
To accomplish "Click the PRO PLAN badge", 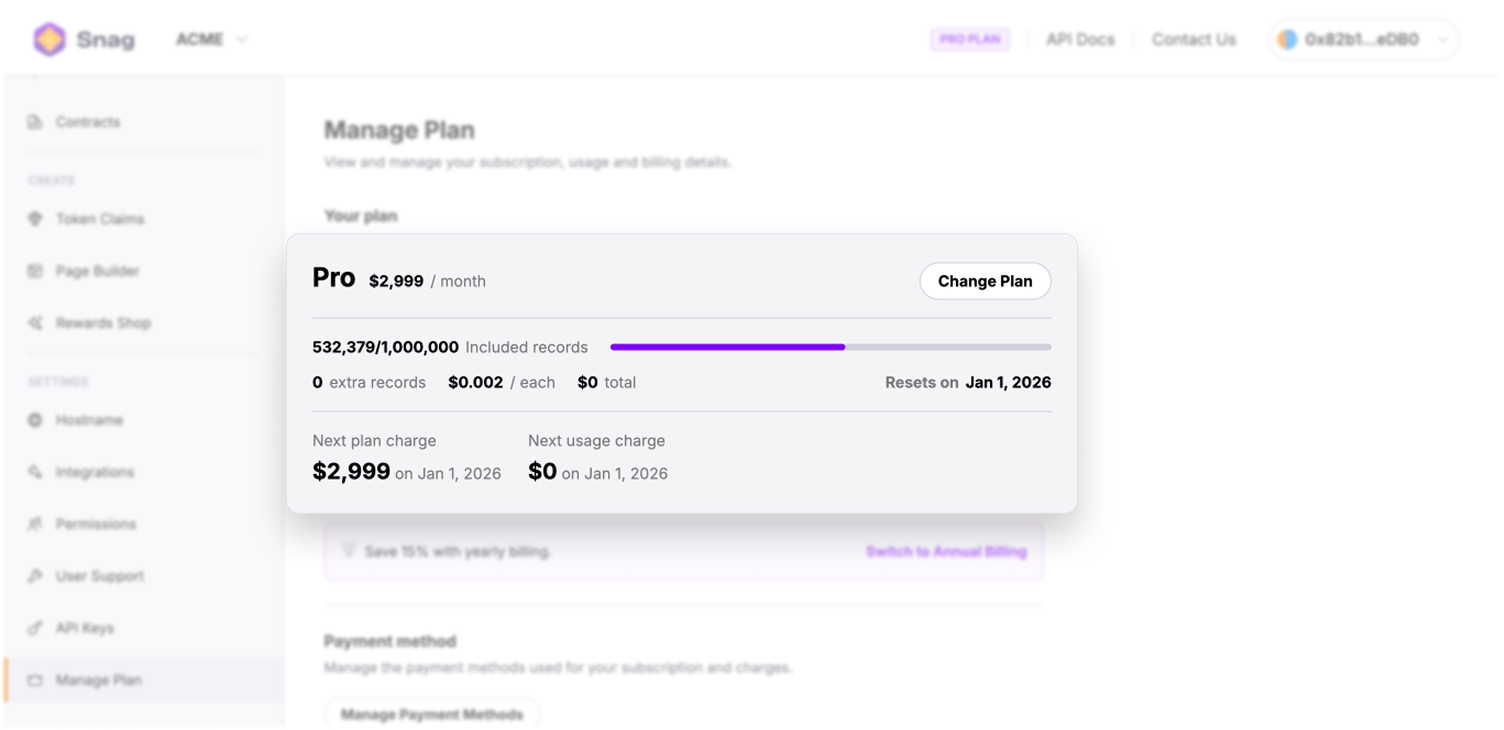I will pos(969,39).
